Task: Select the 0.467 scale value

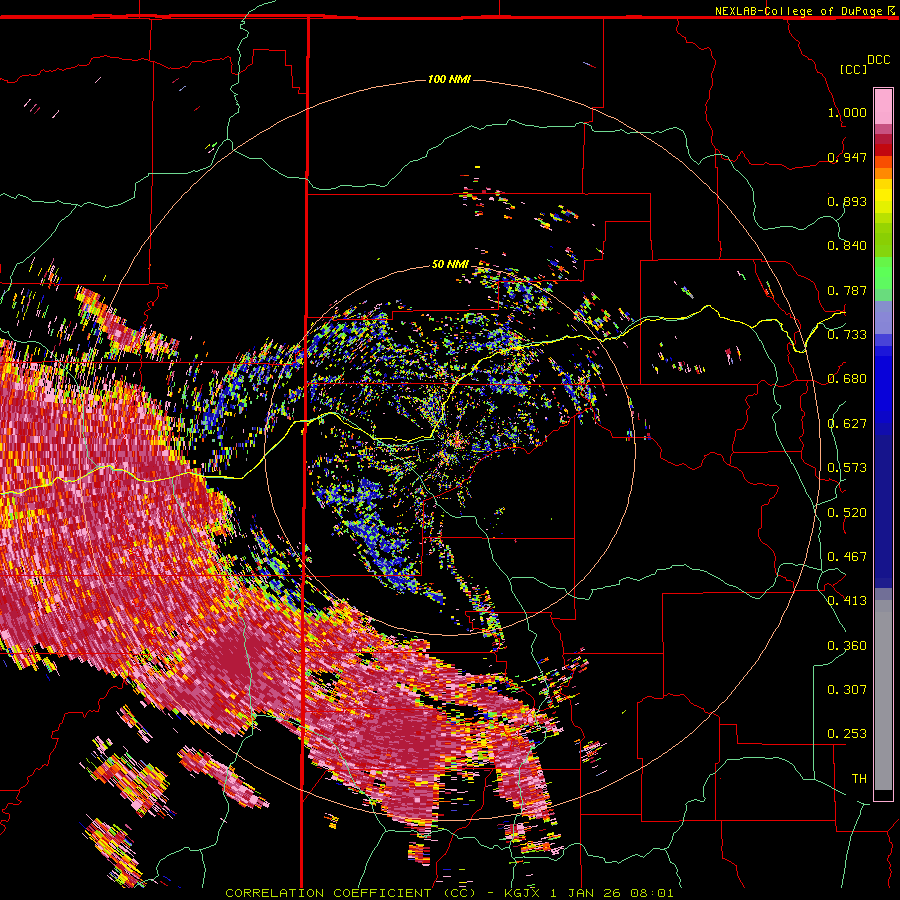Action: (847, 557)
